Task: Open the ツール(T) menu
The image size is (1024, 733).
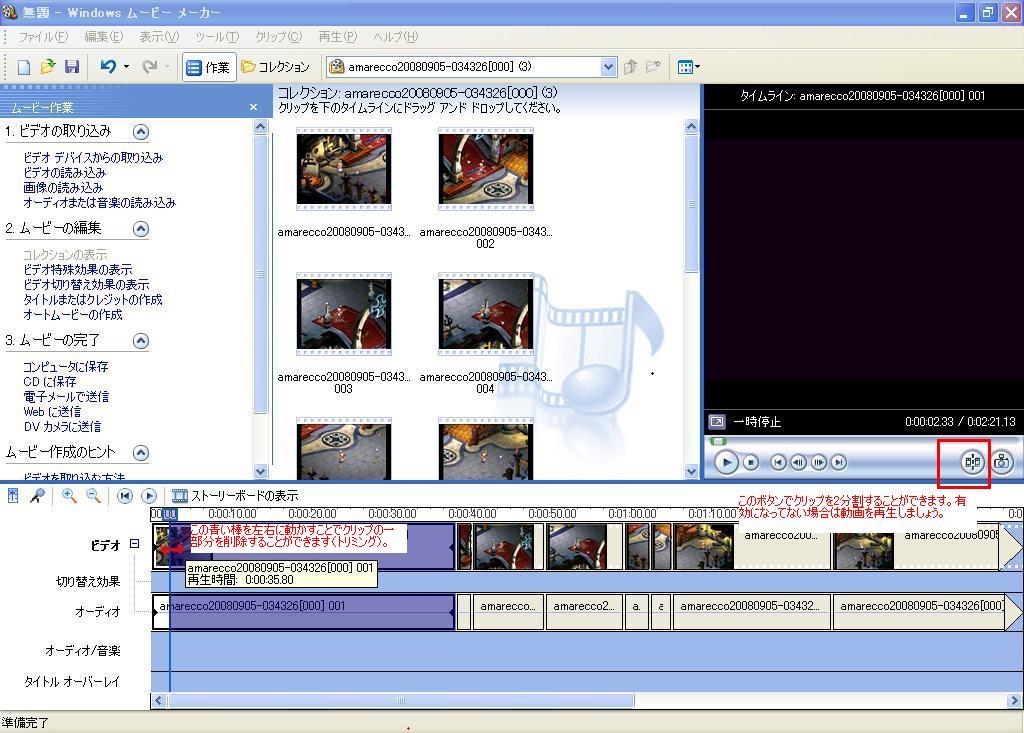Action: (x=217, y=37)
